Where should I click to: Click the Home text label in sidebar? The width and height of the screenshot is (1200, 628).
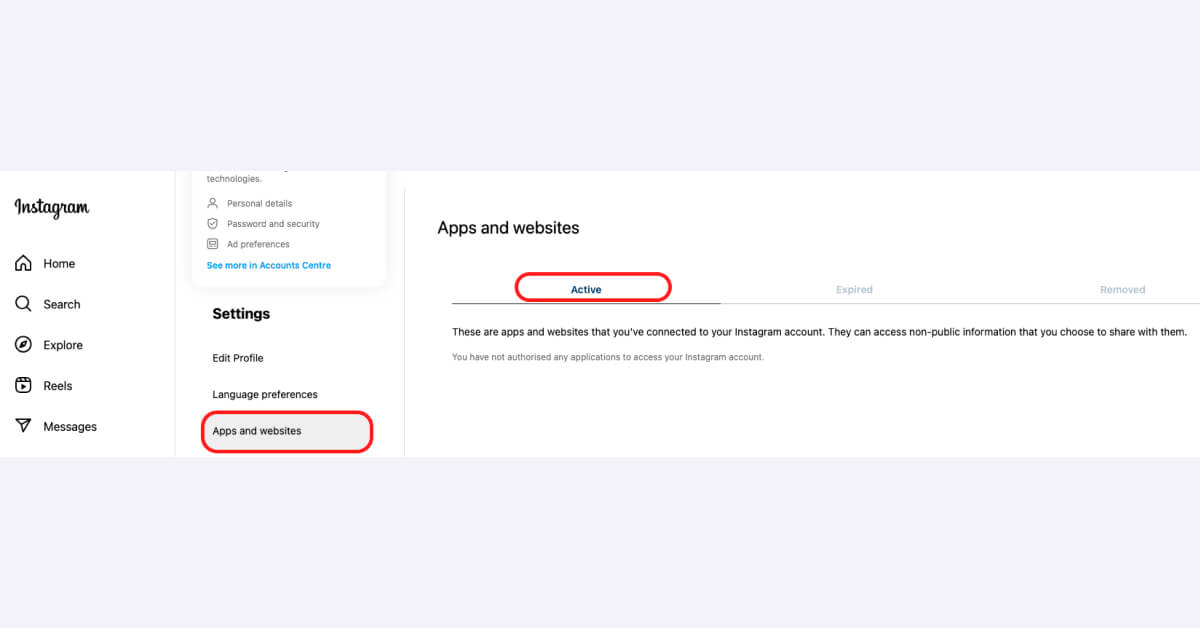[x=59, y=264]
